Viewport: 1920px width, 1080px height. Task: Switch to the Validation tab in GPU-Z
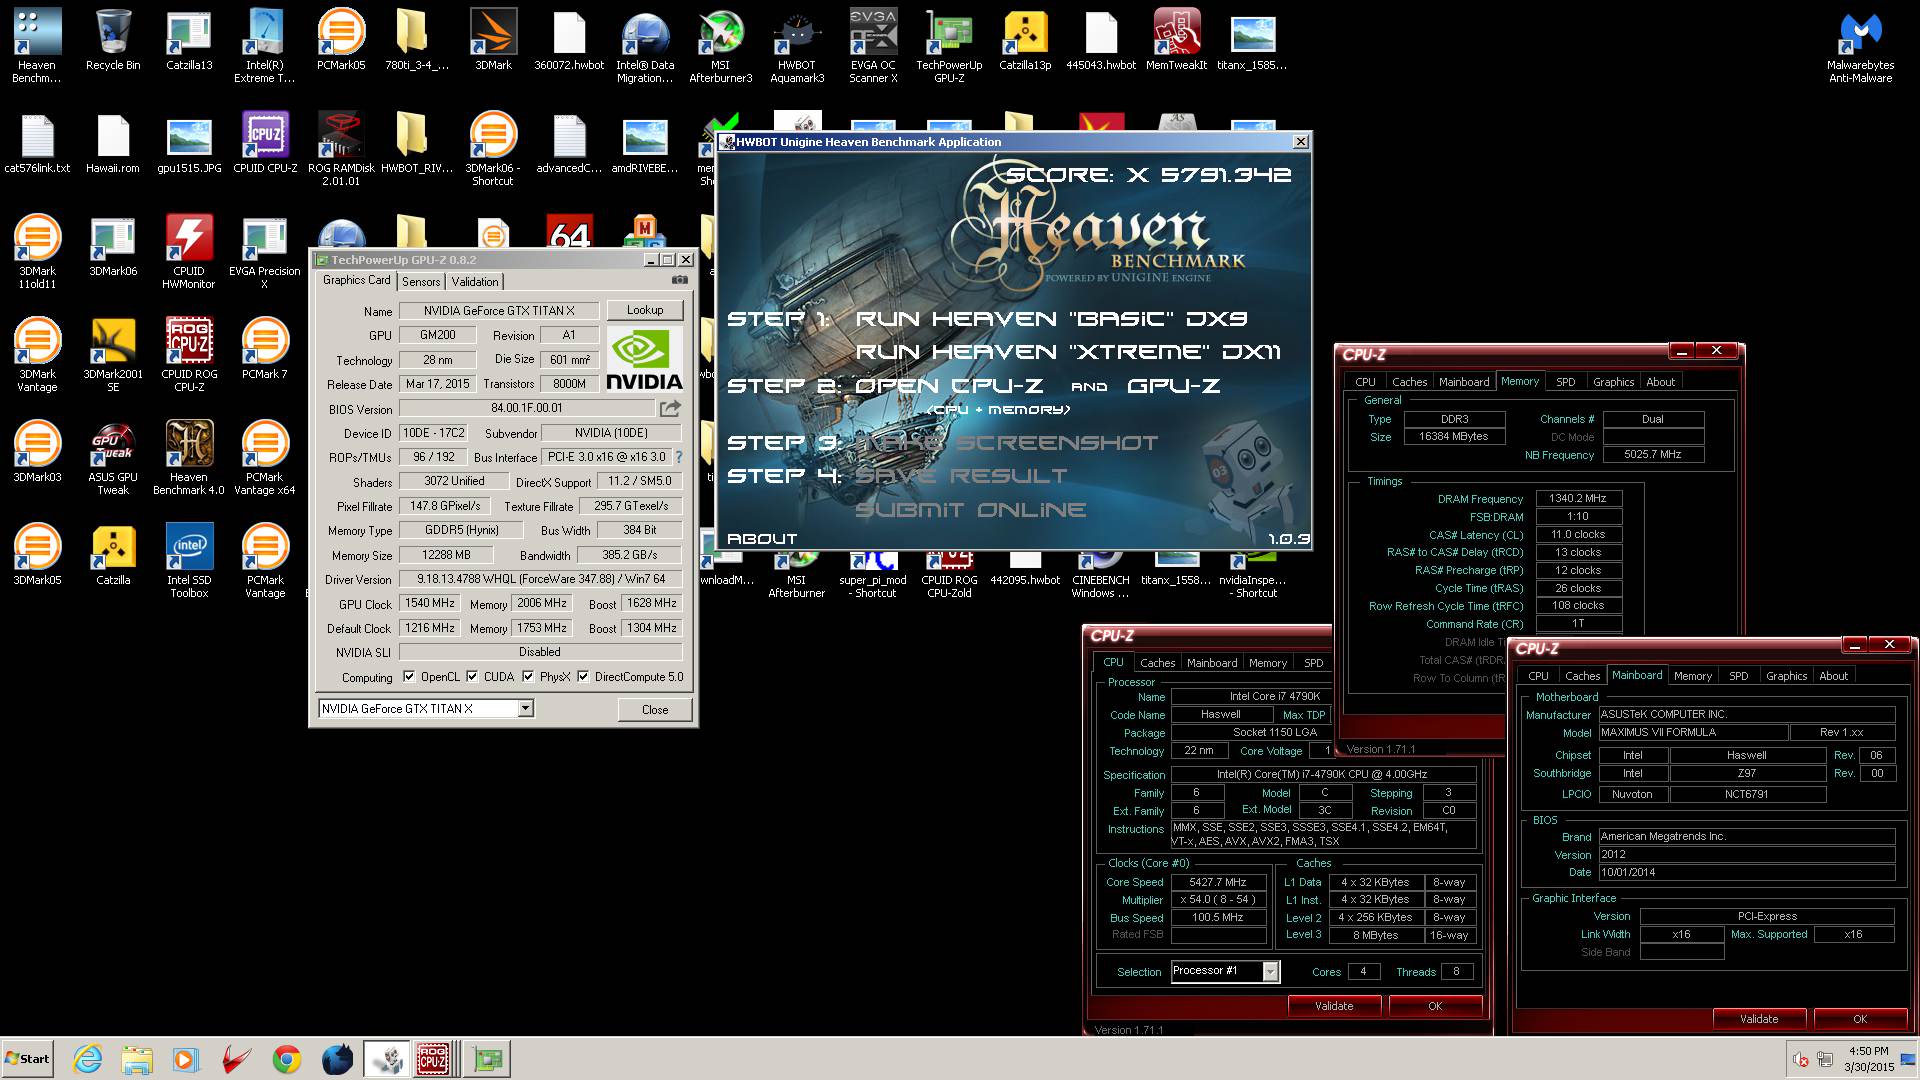(475, 282)
